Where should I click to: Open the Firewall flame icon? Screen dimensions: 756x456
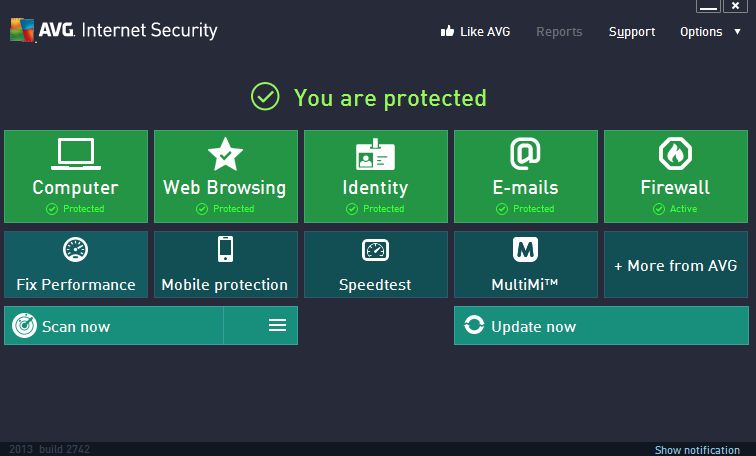pos(675,154)
